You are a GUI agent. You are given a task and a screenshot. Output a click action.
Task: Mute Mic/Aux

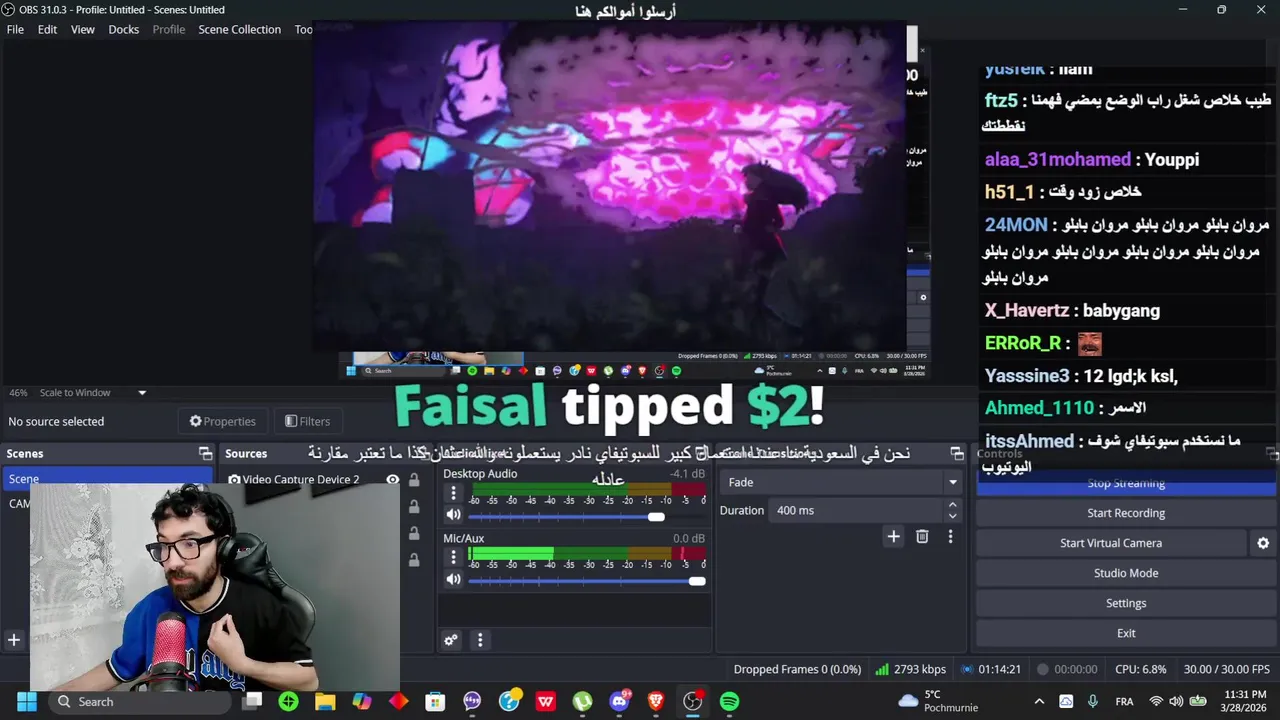point(453,579)
